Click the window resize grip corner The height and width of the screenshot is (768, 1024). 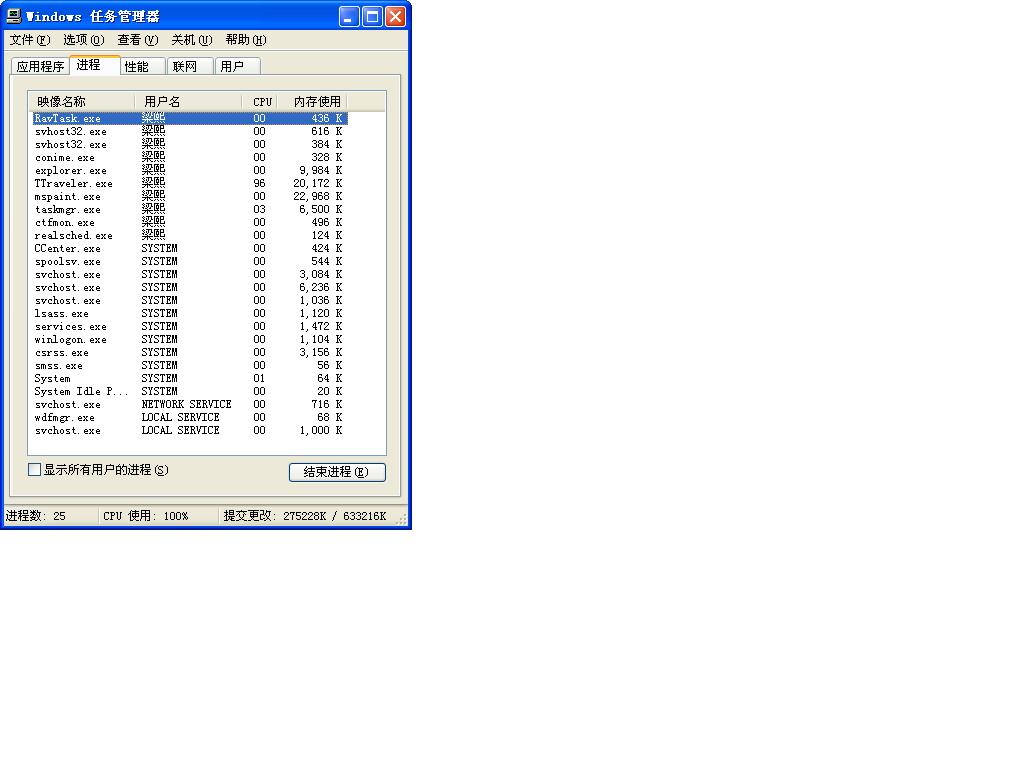tap(402, 519)
